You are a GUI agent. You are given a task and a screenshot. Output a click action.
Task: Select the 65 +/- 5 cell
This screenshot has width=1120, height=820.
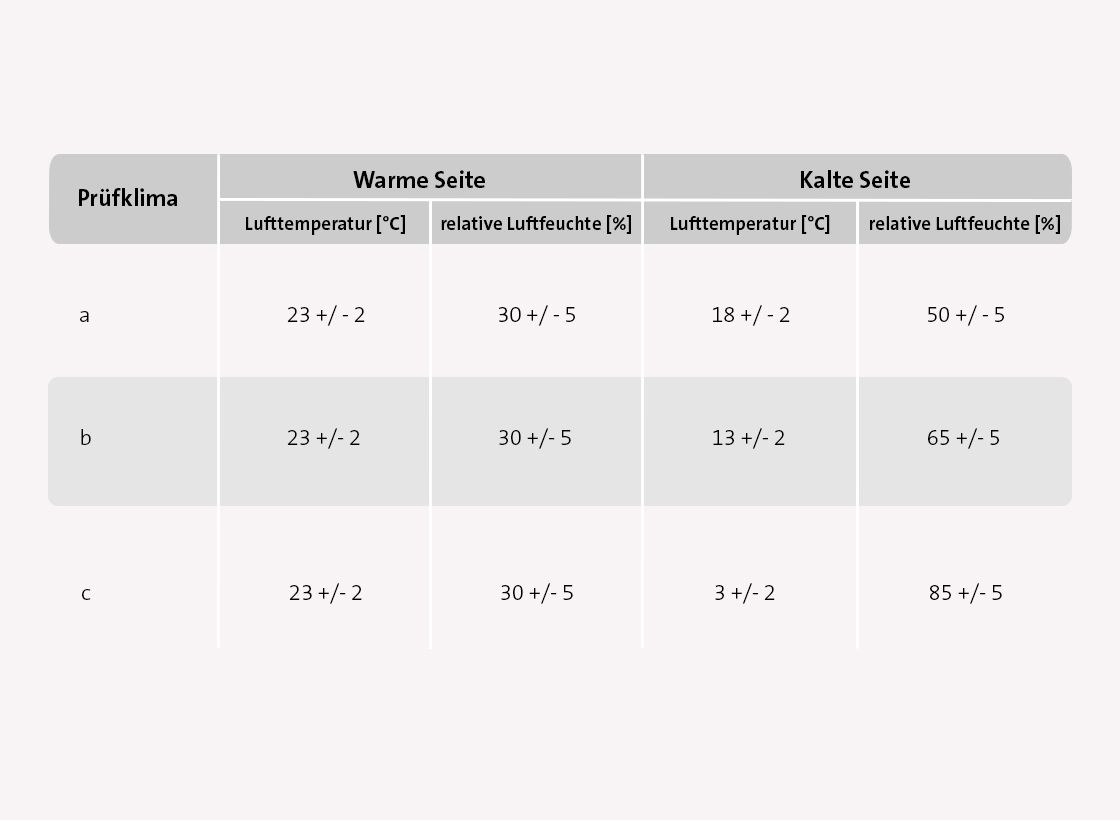(963, 438)
